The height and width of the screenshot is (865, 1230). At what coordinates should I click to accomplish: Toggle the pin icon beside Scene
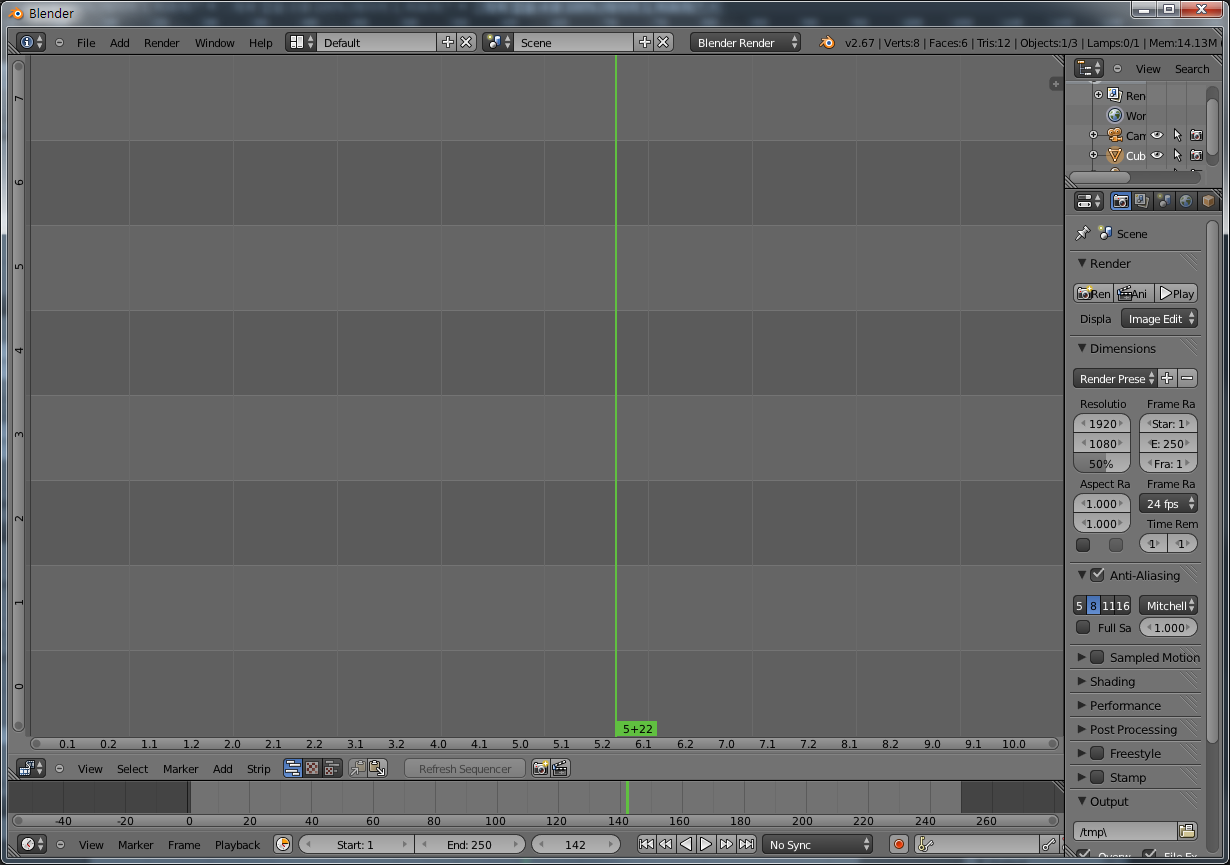1082,233
